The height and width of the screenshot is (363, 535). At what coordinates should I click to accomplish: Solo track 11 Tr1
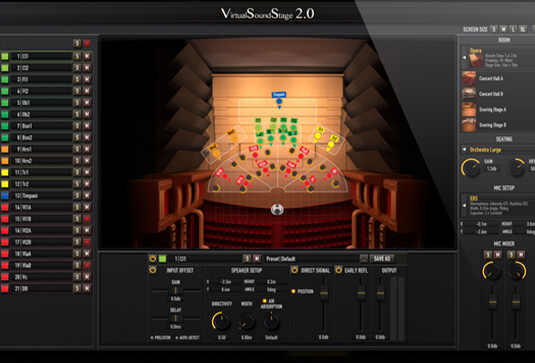[x=77, y=172]
